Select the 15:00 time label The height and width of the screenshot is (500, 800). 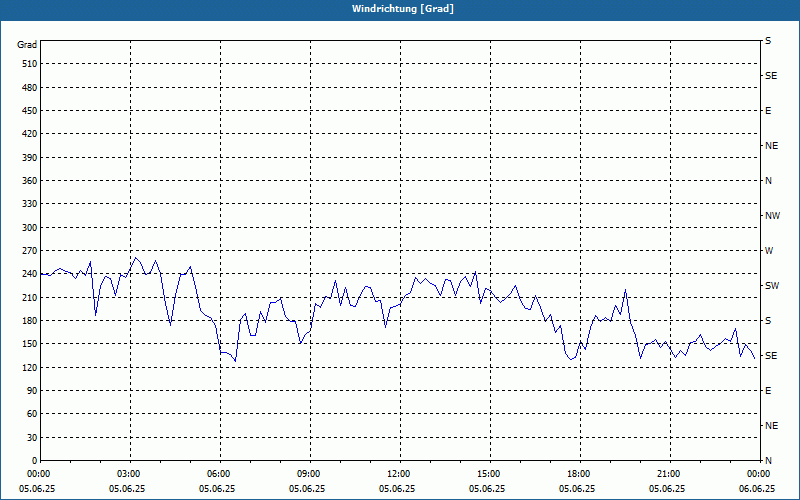[488, 474]
